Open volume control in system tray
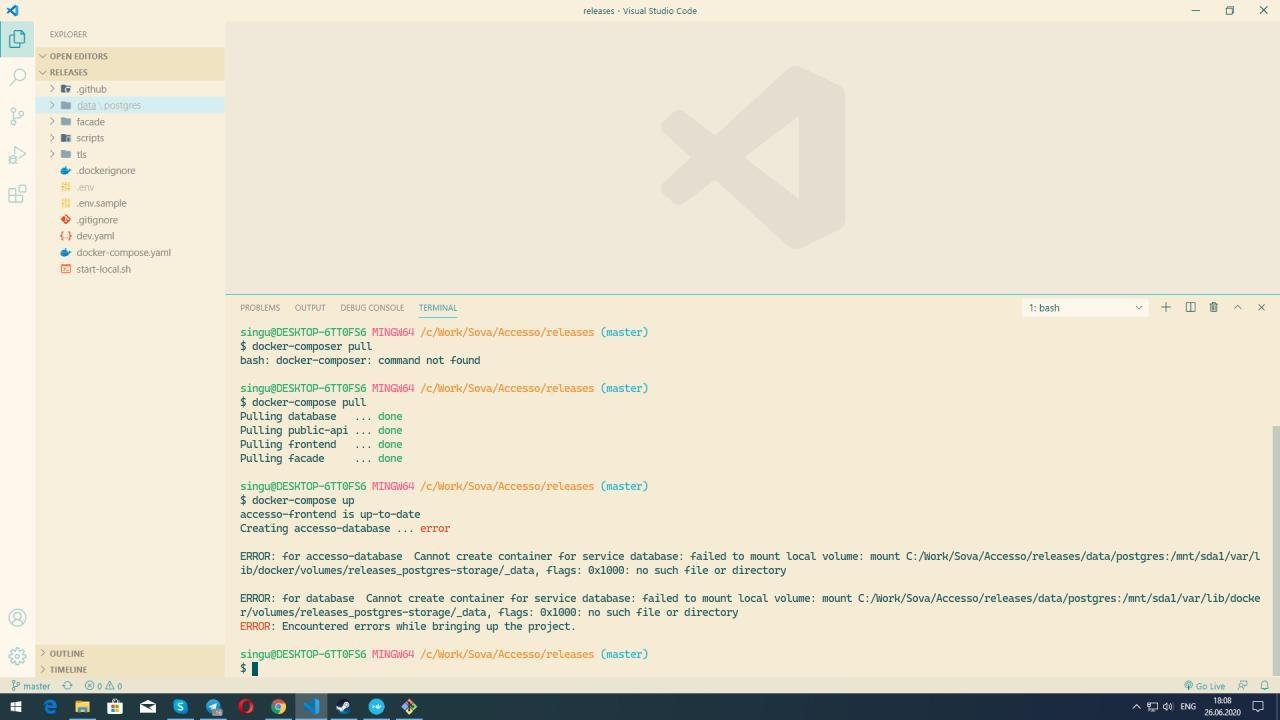1280x720 pixels. click(1168, 707)
